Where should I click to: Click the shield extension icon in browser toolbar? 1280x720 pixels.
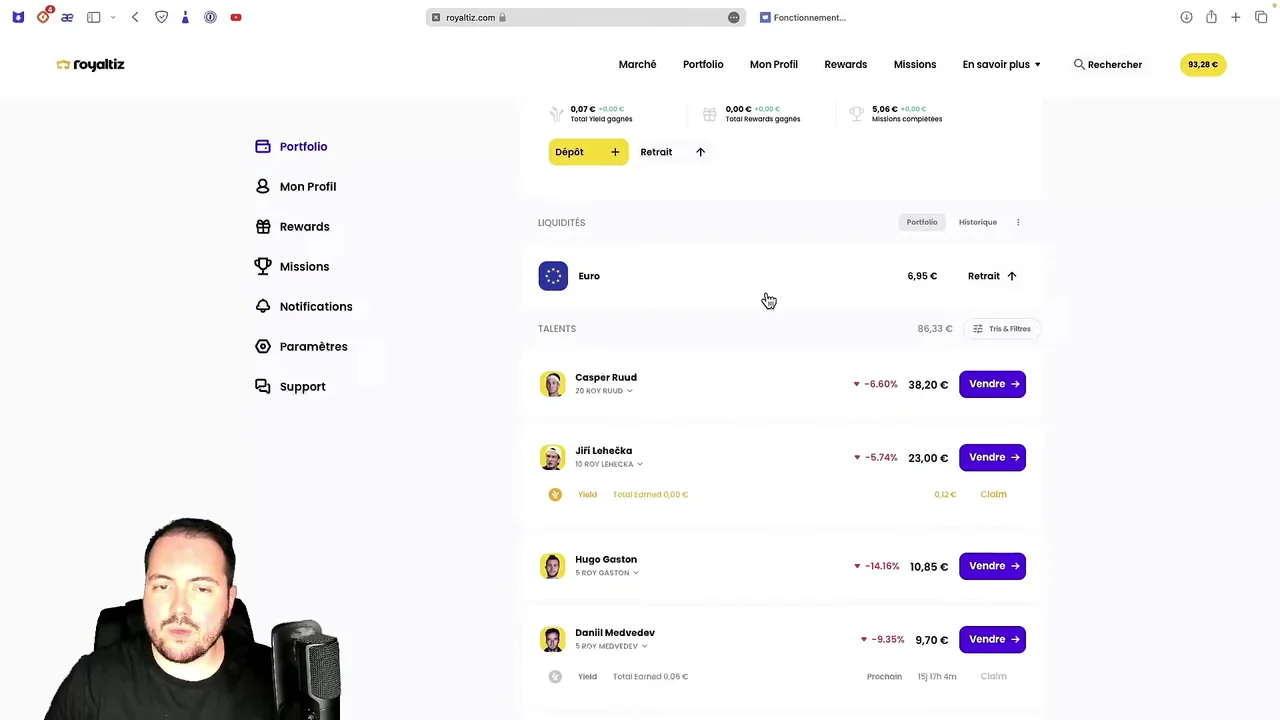[x=161, y=17]
